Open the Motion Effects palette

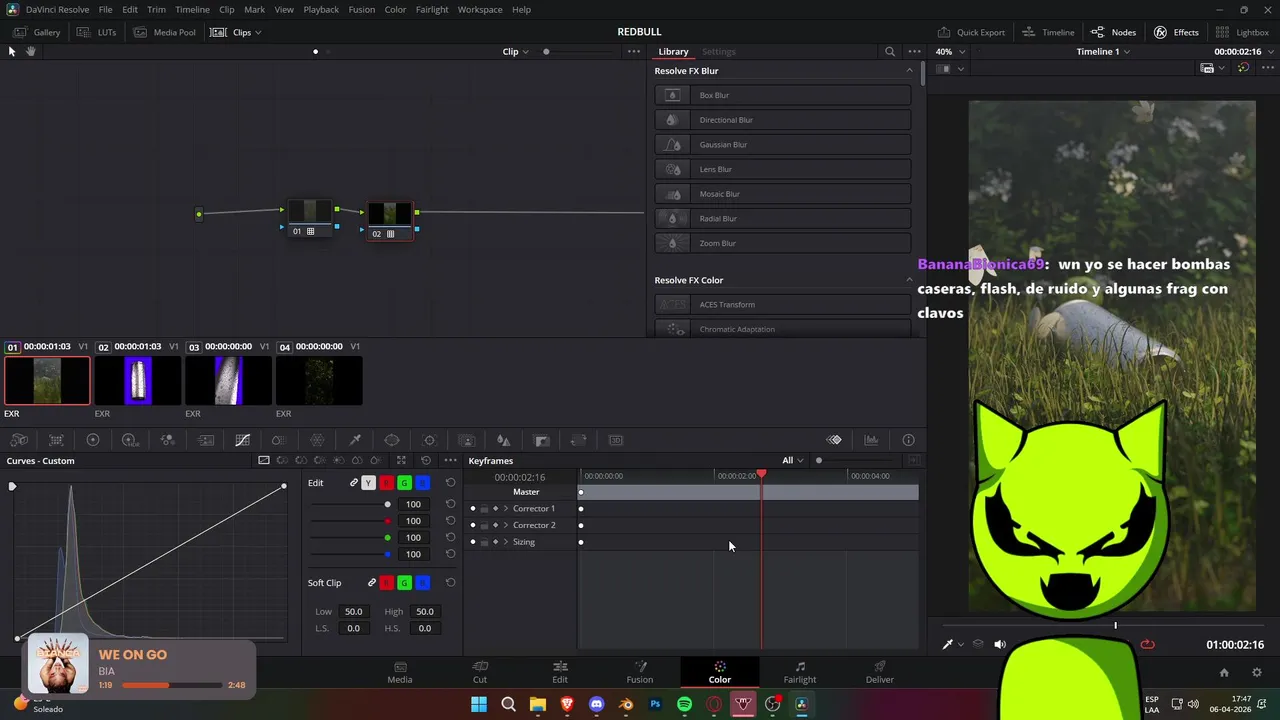[x=205, y=440]
